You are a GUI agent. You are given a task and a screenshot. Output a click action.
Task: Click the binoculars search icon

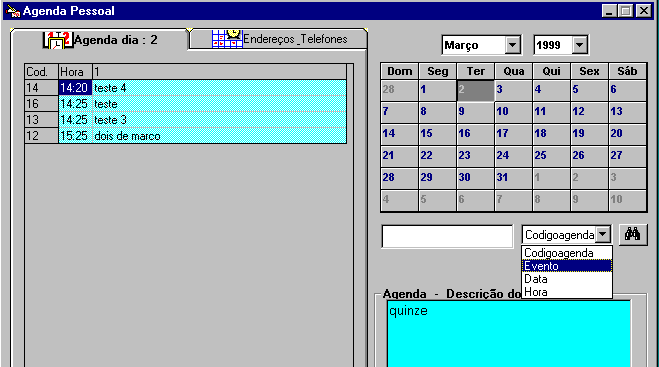click(x=633, y=235)
